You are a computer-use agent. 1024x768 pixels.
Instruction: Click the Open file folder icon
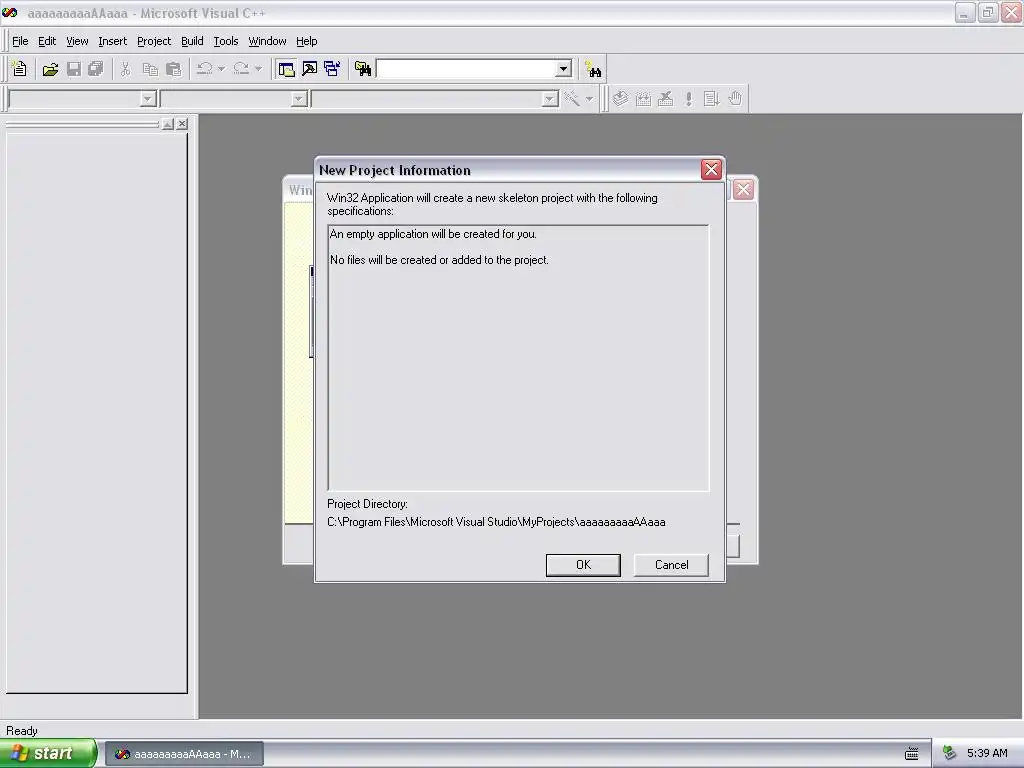pos(50,69)
